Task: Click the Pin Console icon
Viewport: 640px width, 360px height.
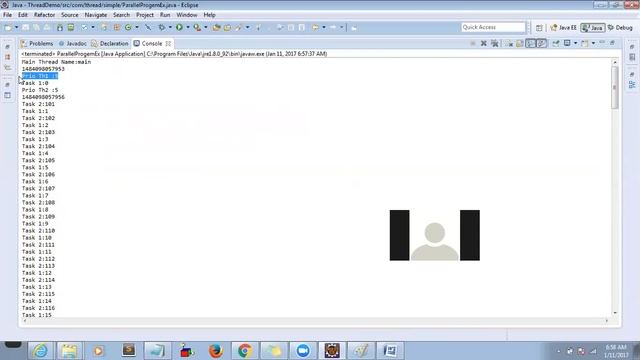Action: [556, 43]
